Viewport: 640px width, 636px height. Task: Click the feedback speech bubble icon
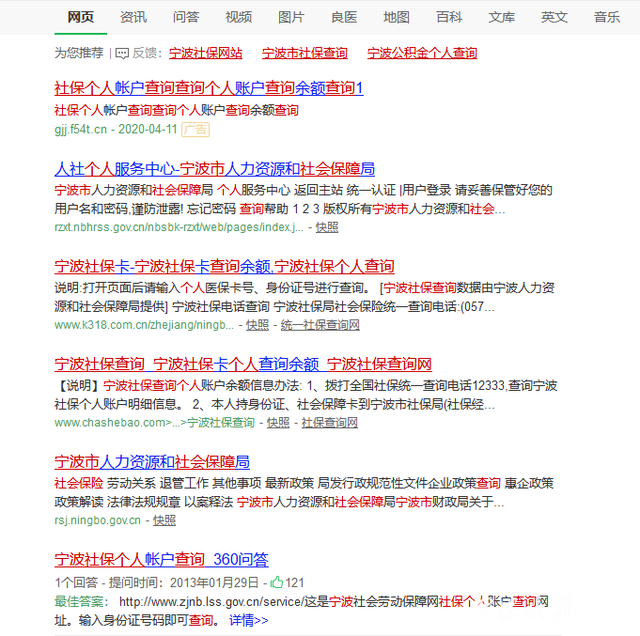(122, 53)
